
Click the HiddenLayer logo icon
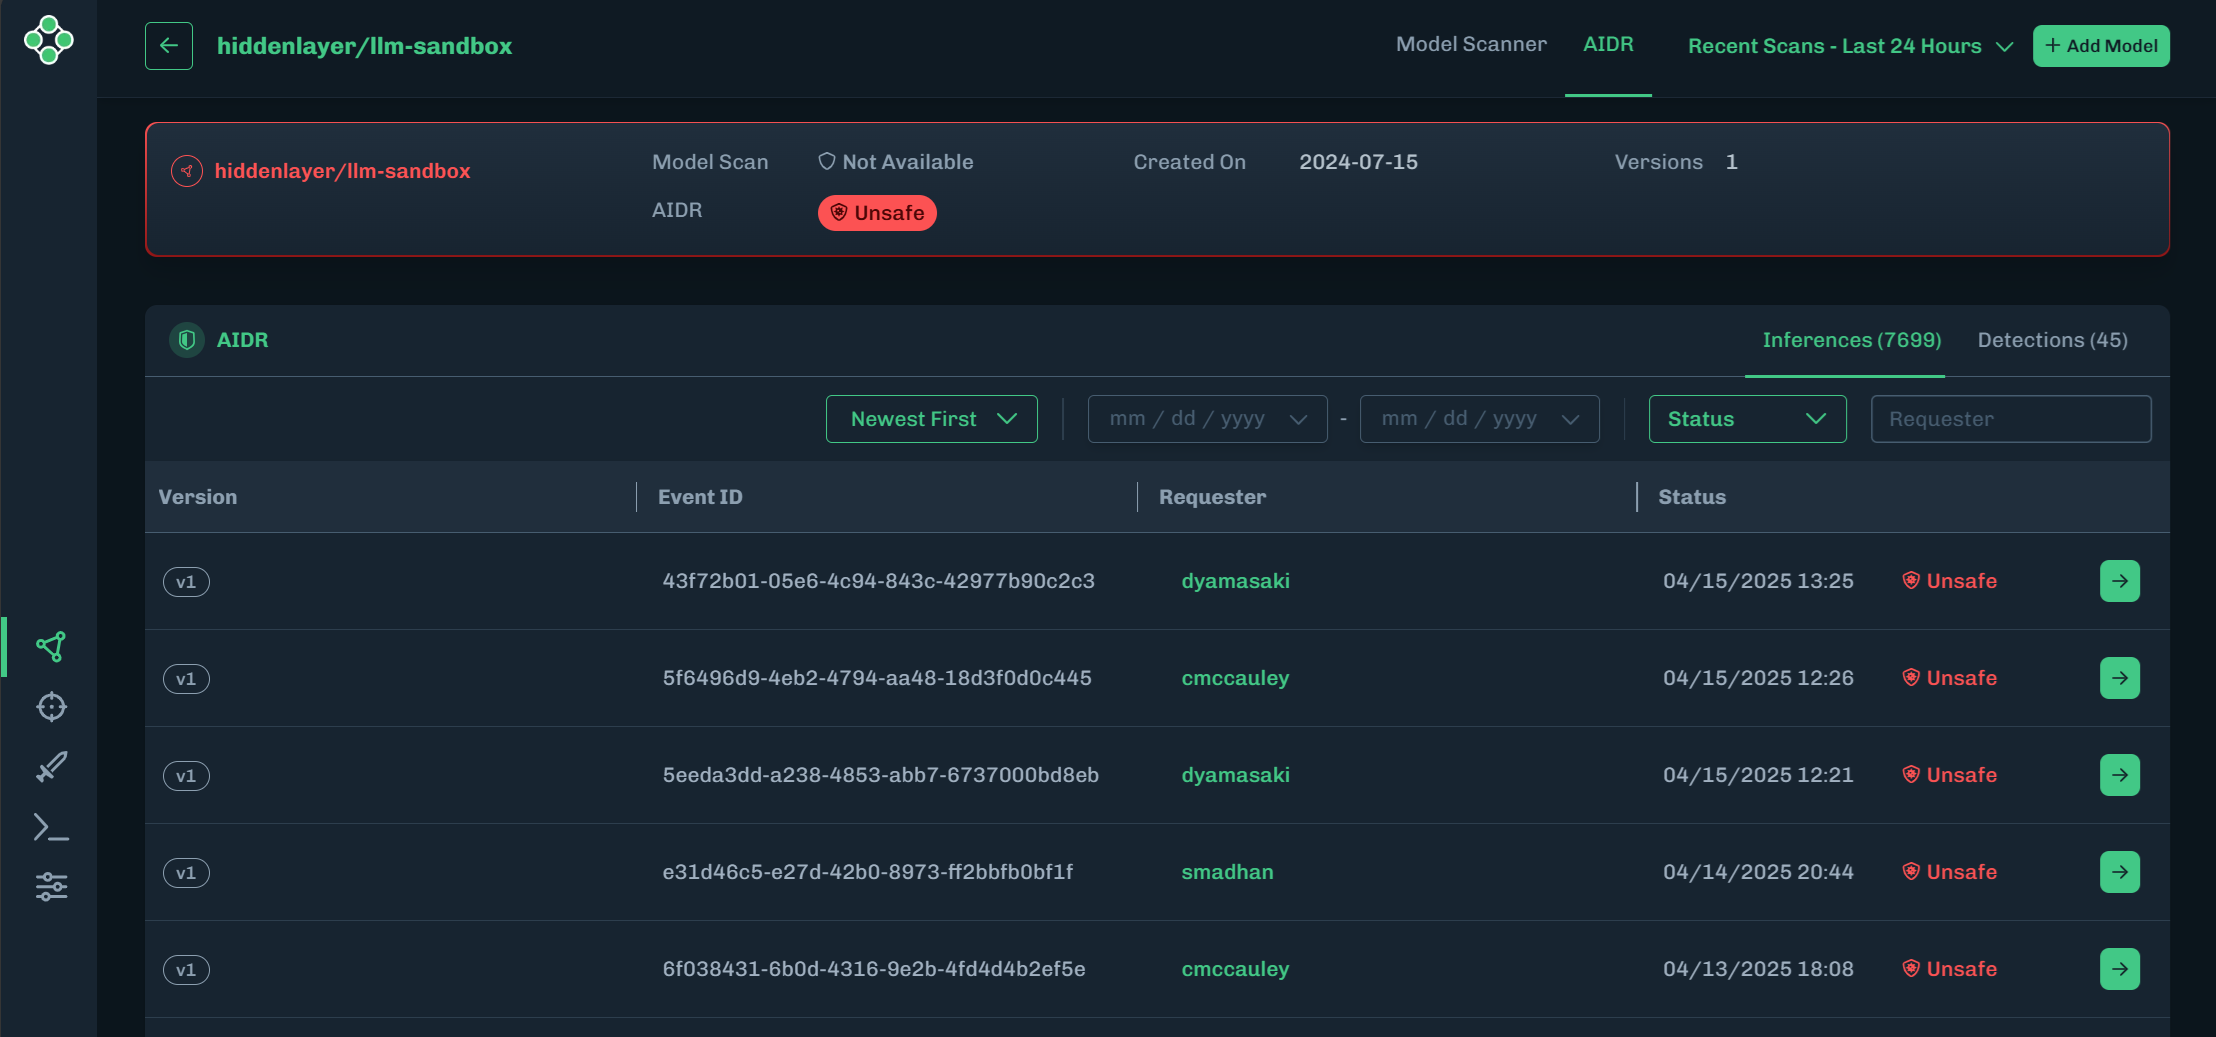(x=48, y=40)
